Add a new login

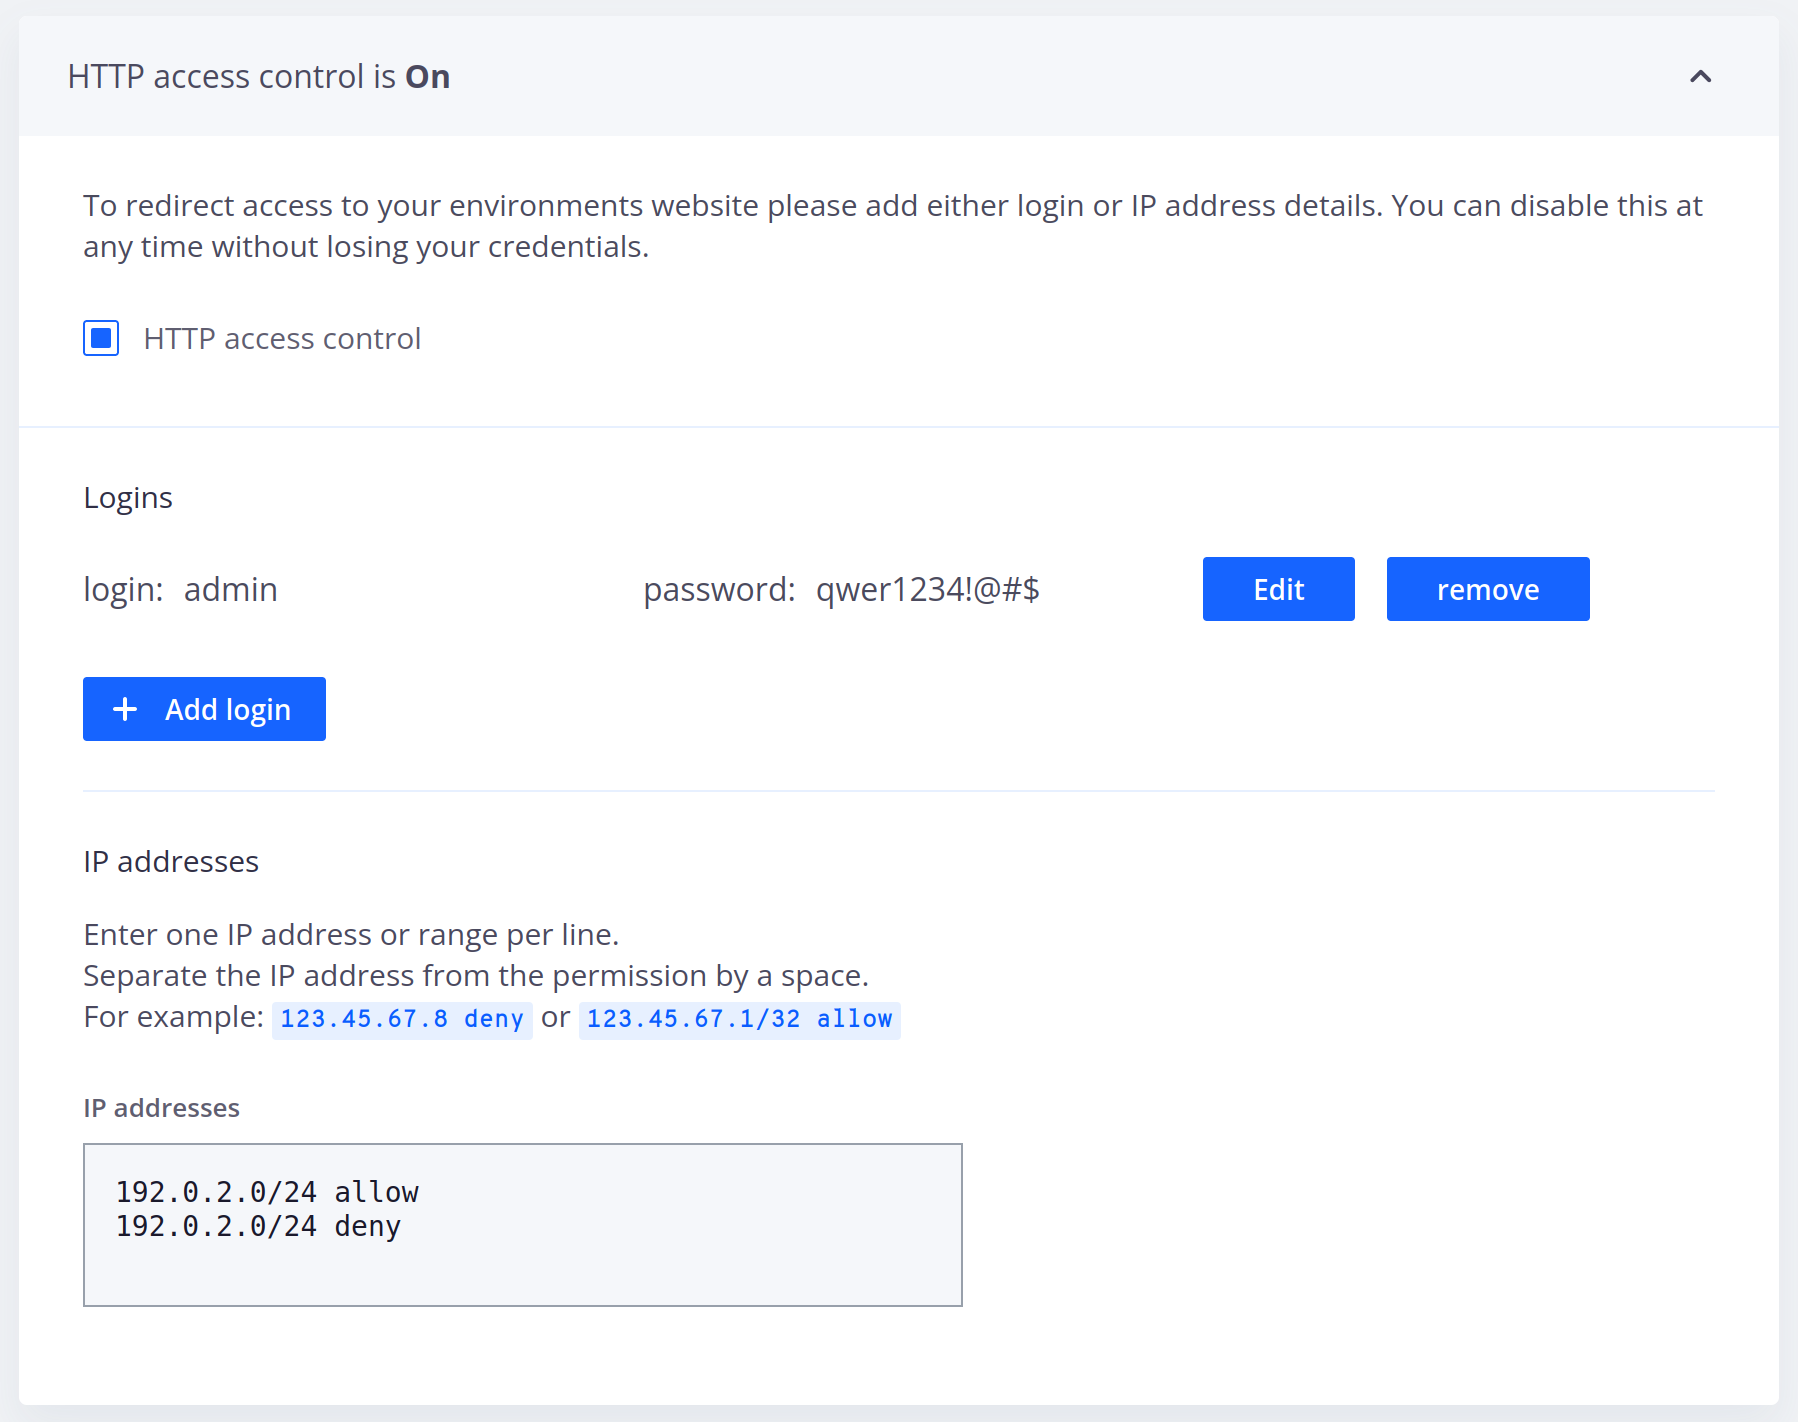(204, 708)
